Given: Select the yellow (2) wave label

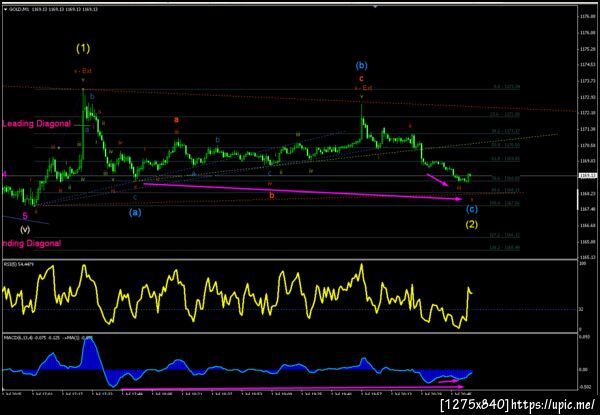Looking at the screenshot, I should pyautogui.click(x=471, y=225).
